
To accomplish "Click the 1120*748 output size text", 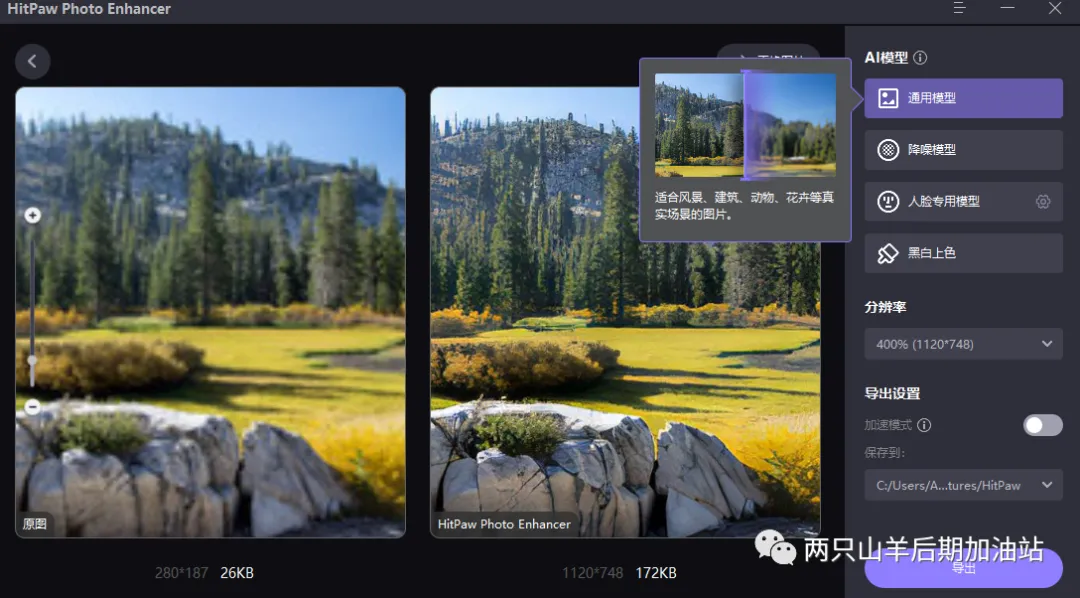I will 592,573.
